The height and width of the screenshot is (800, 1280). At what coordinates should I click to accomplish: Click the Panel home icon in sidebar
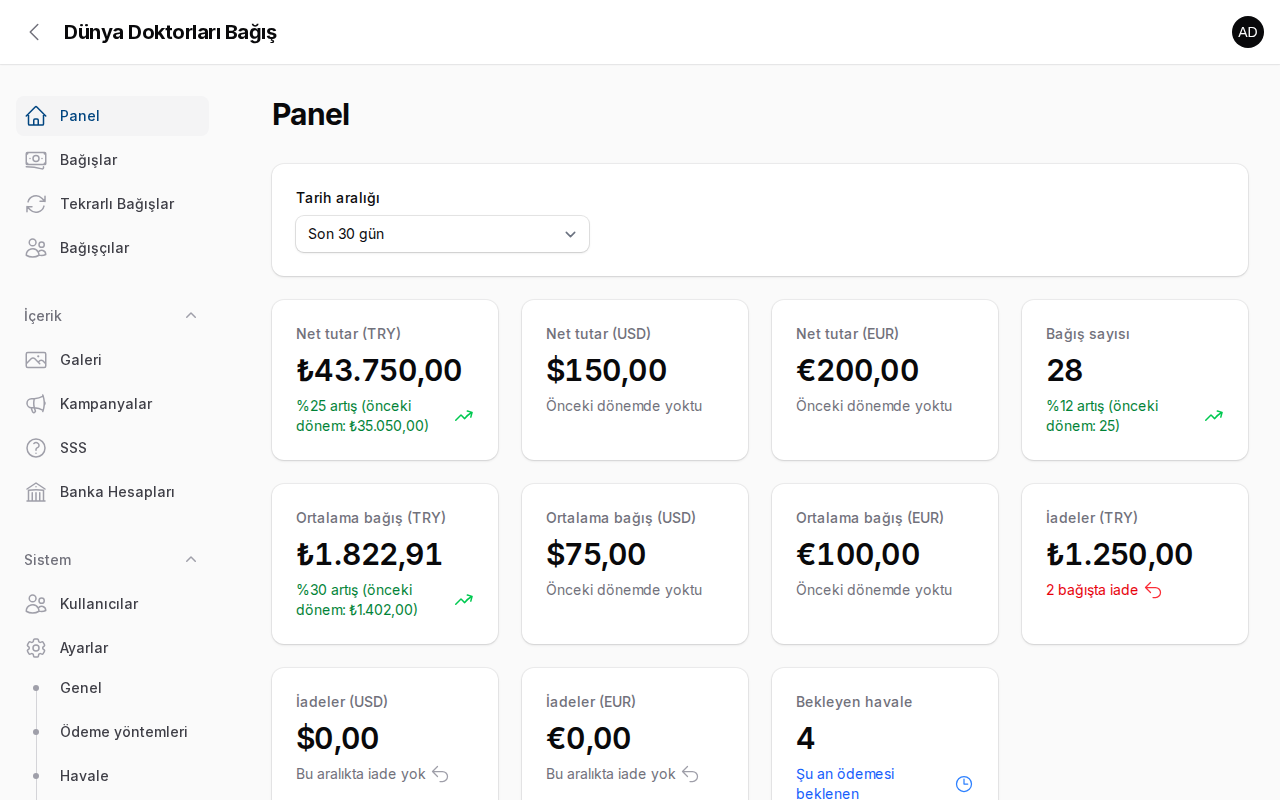point(36,116)
